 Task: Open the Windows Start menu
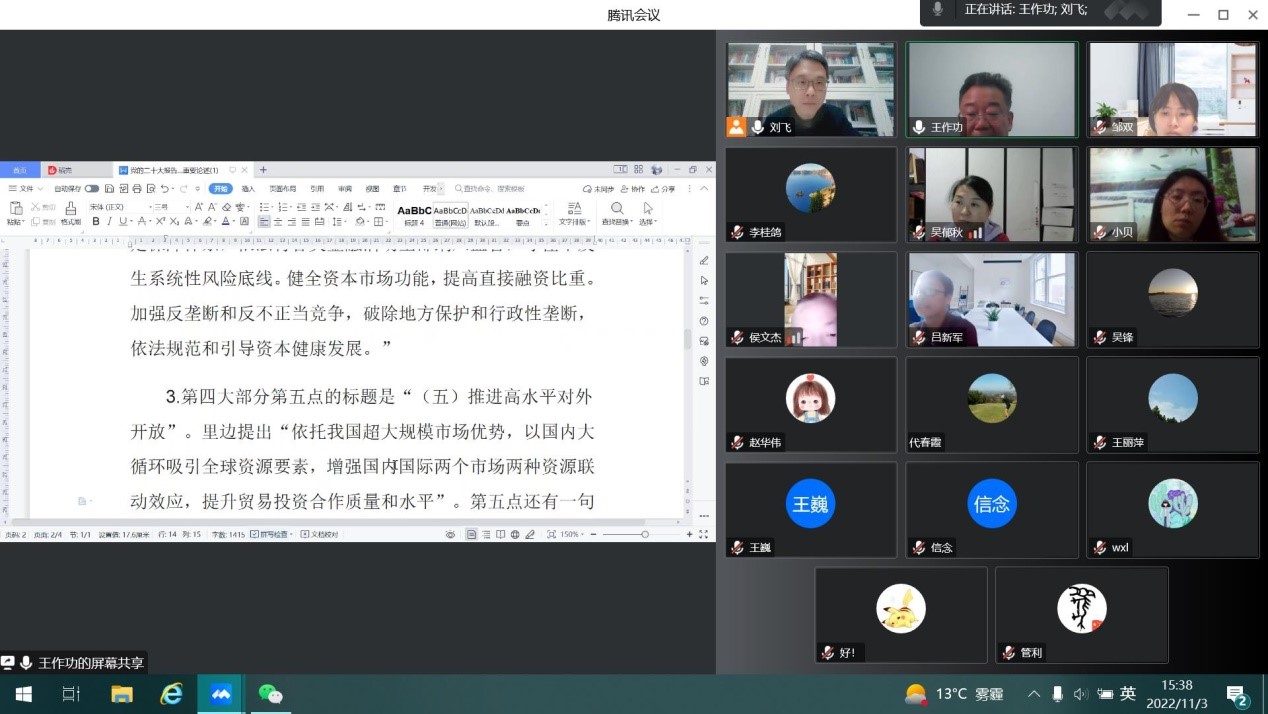click(23, 693)
